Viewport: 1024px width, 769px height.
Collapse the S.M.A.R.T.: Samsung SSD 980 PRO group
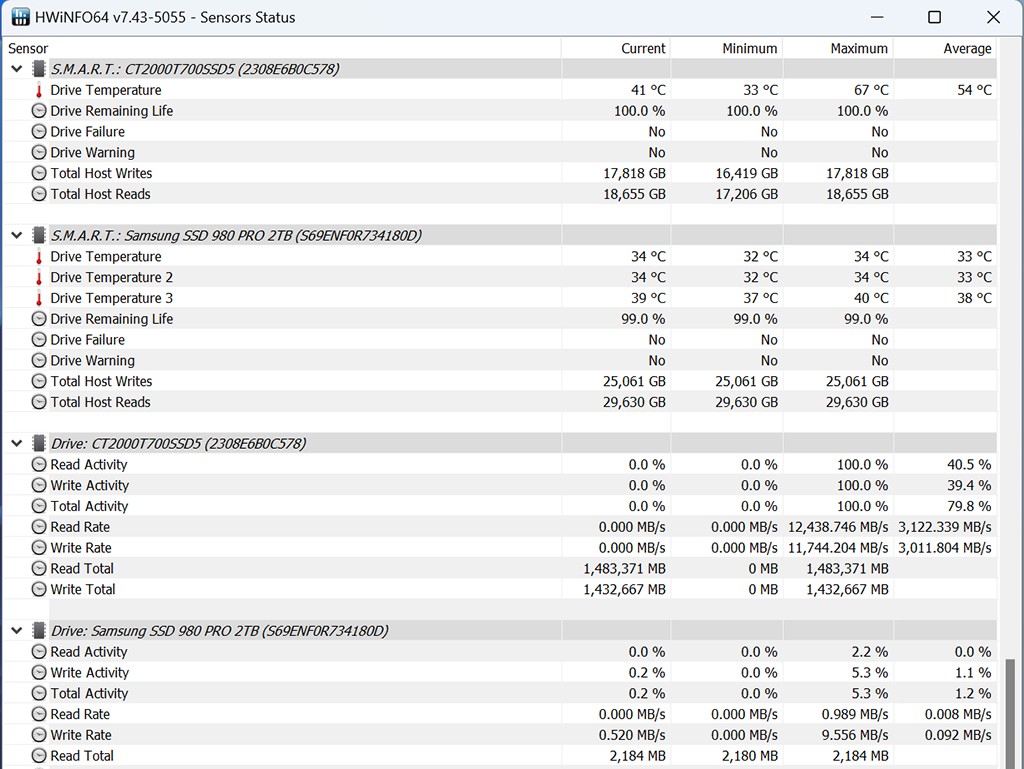17,236
